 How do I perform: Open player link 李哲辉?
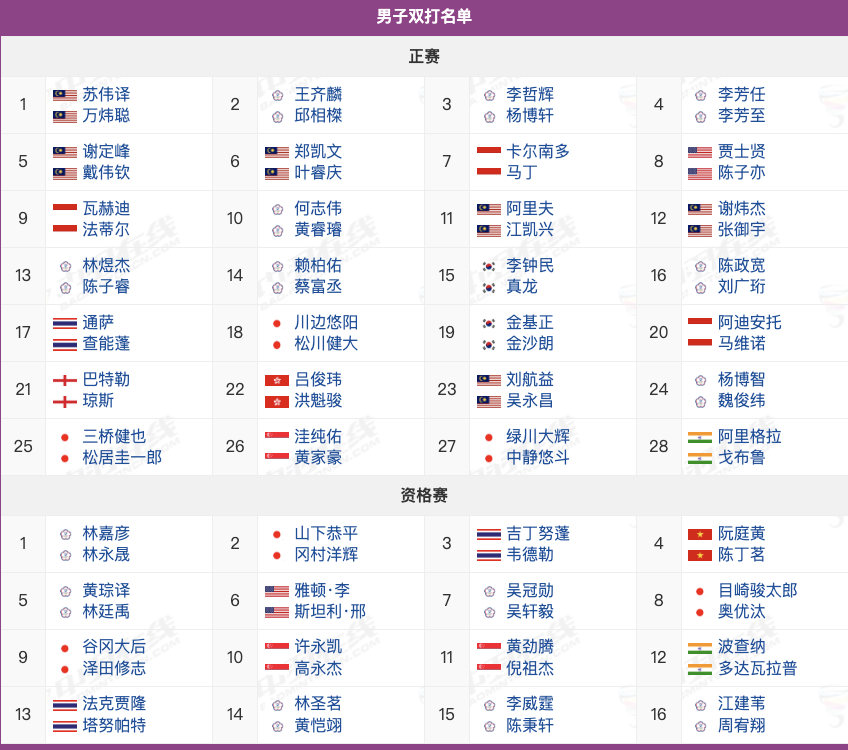529,95
